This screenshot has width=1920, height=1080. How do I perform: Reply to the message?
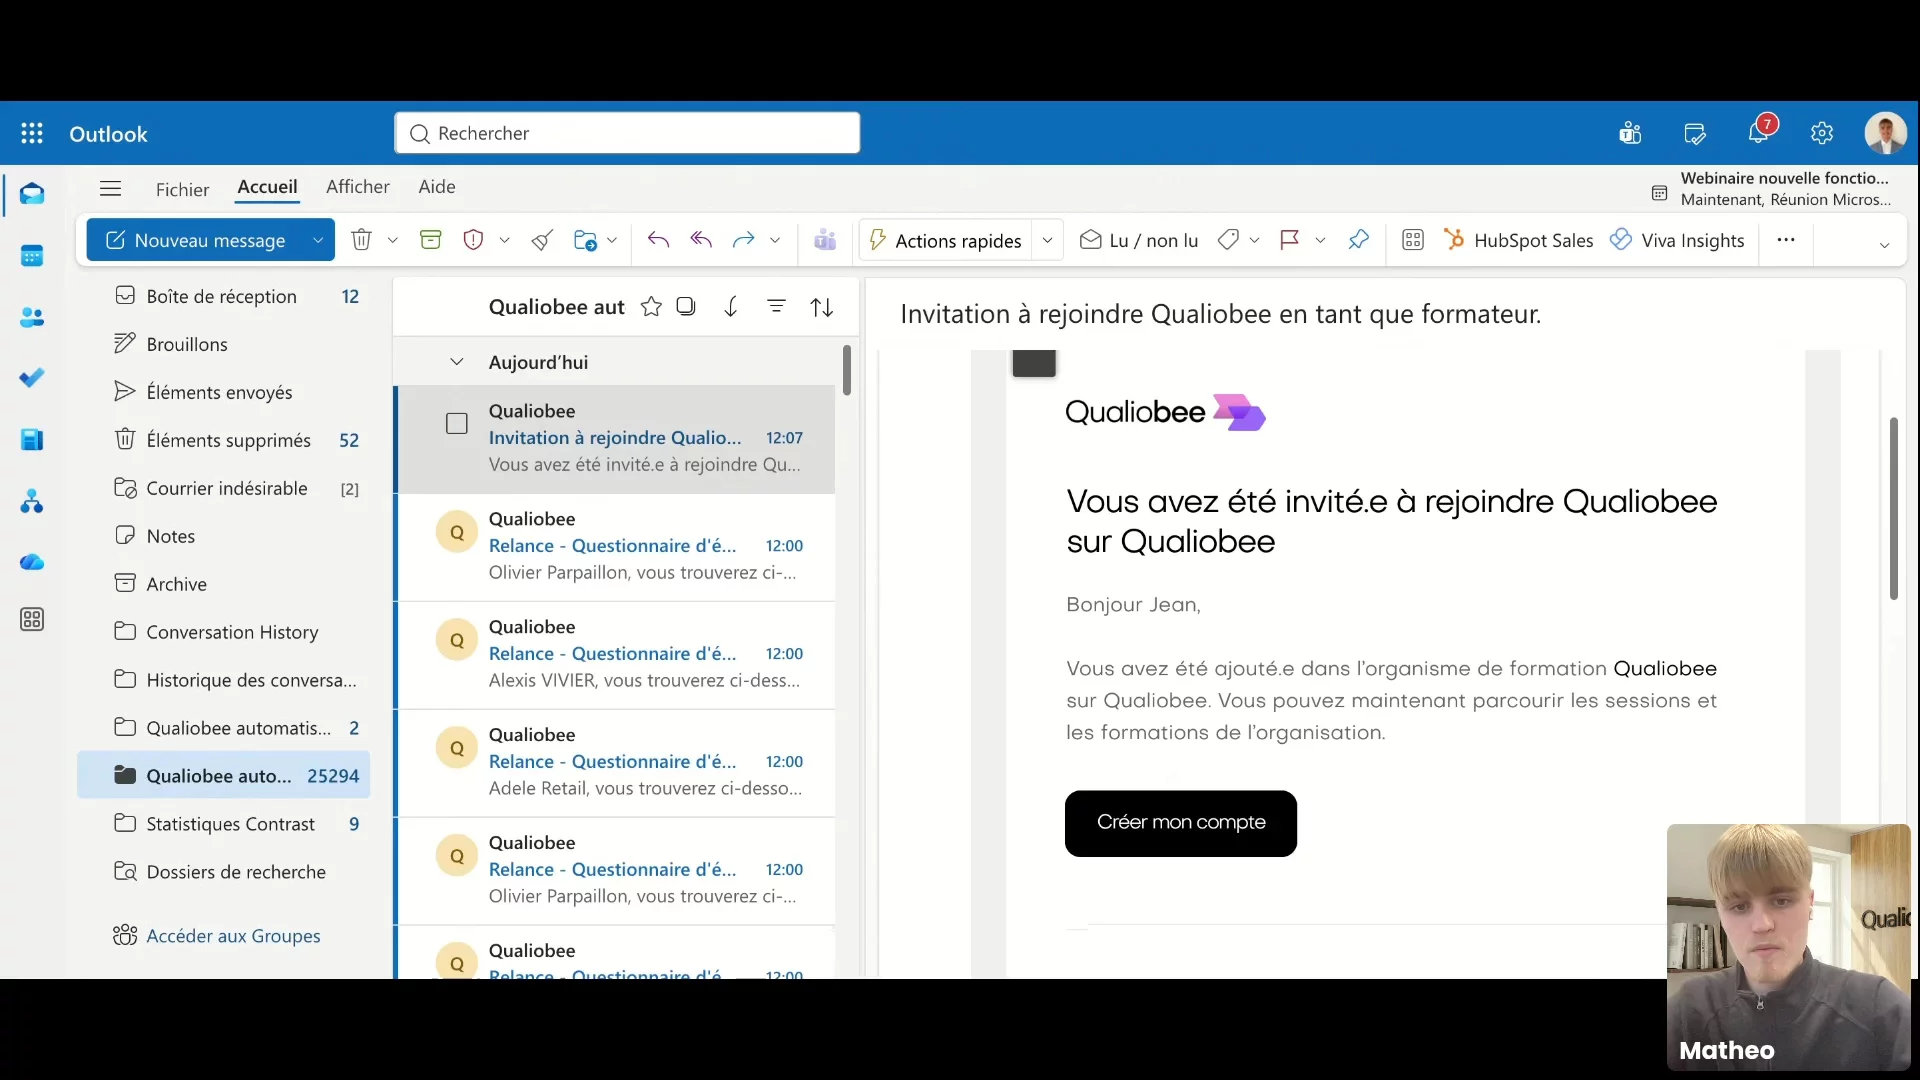[658, 240]
